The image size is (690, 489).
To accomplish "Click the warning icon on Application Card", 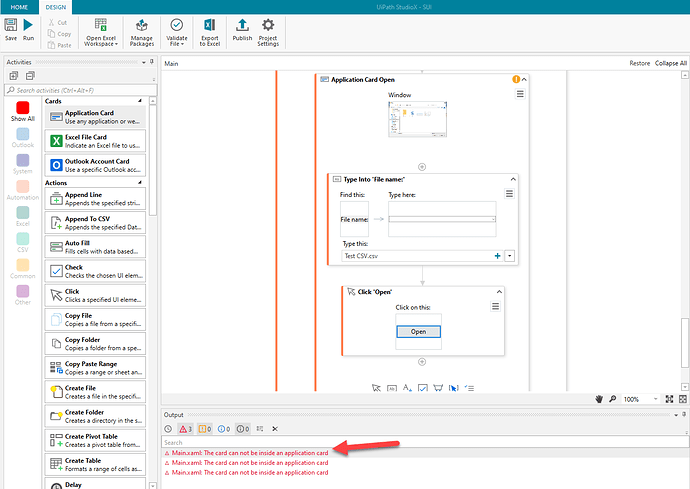I will point(516,79).
